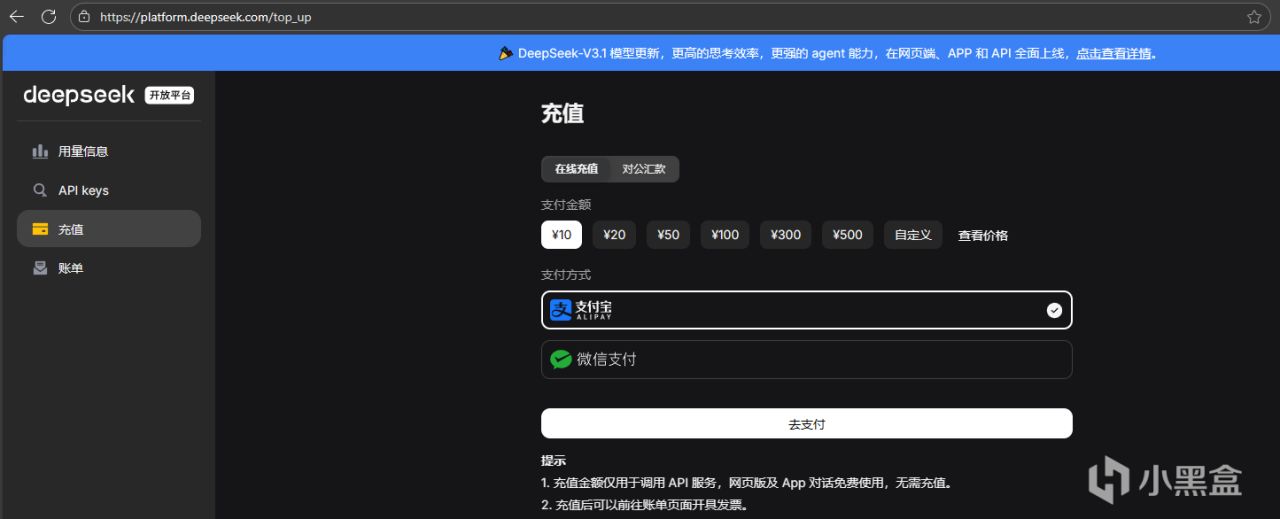Click the 支付方式 label

click(566, 274)
